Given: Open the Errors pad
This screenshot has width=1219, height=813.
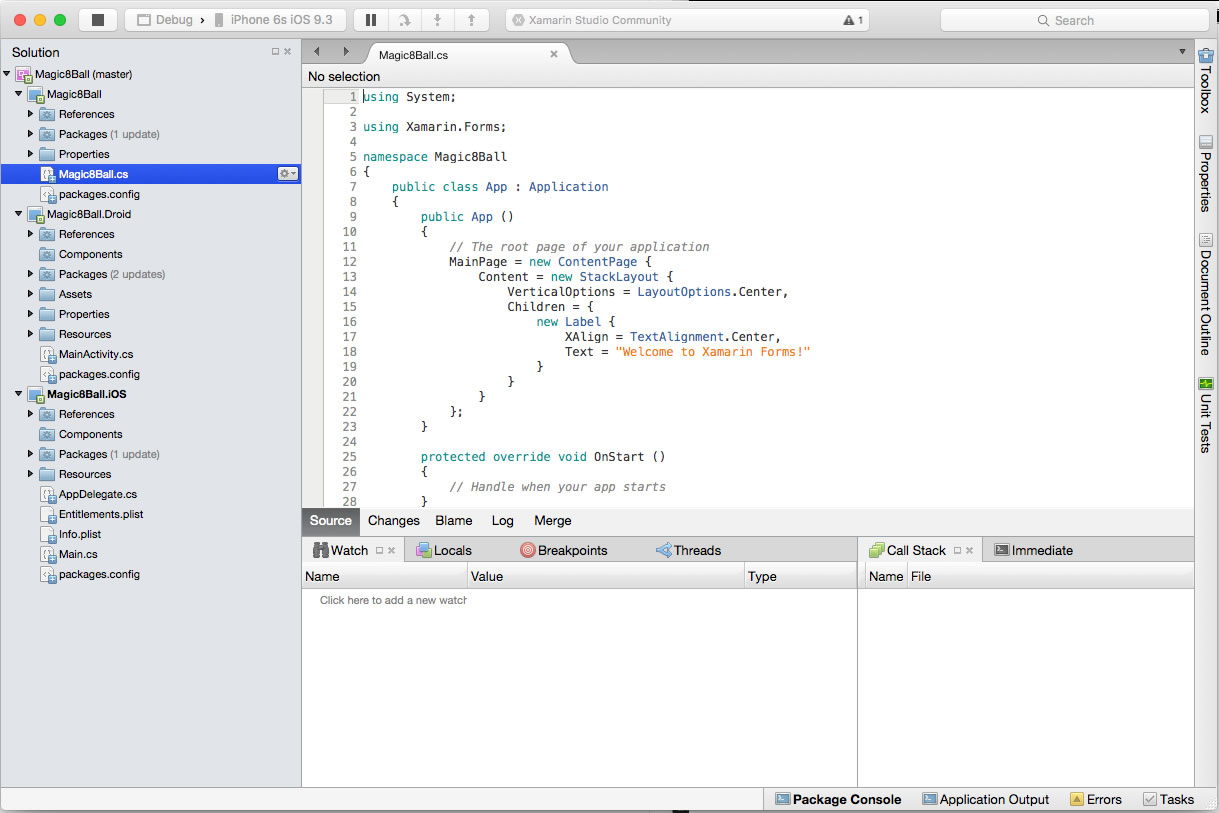Looking at the screenshot, I should pos(1096,799).
